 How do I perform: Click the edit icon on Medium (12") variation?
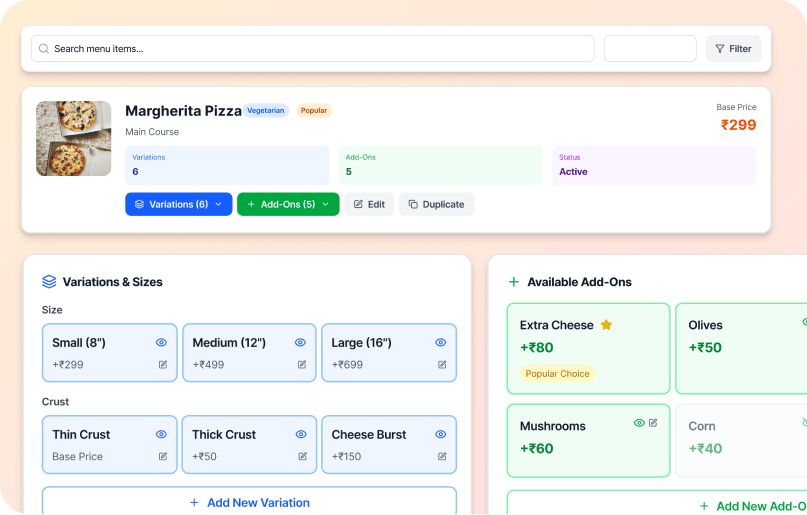(302, 365)
